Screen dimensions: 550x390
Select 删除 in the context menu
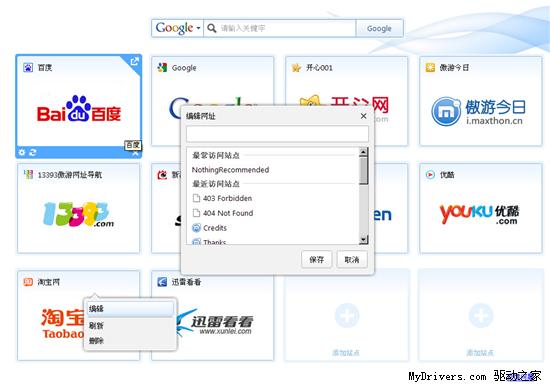pyautogui.click(x=130, y=341)
